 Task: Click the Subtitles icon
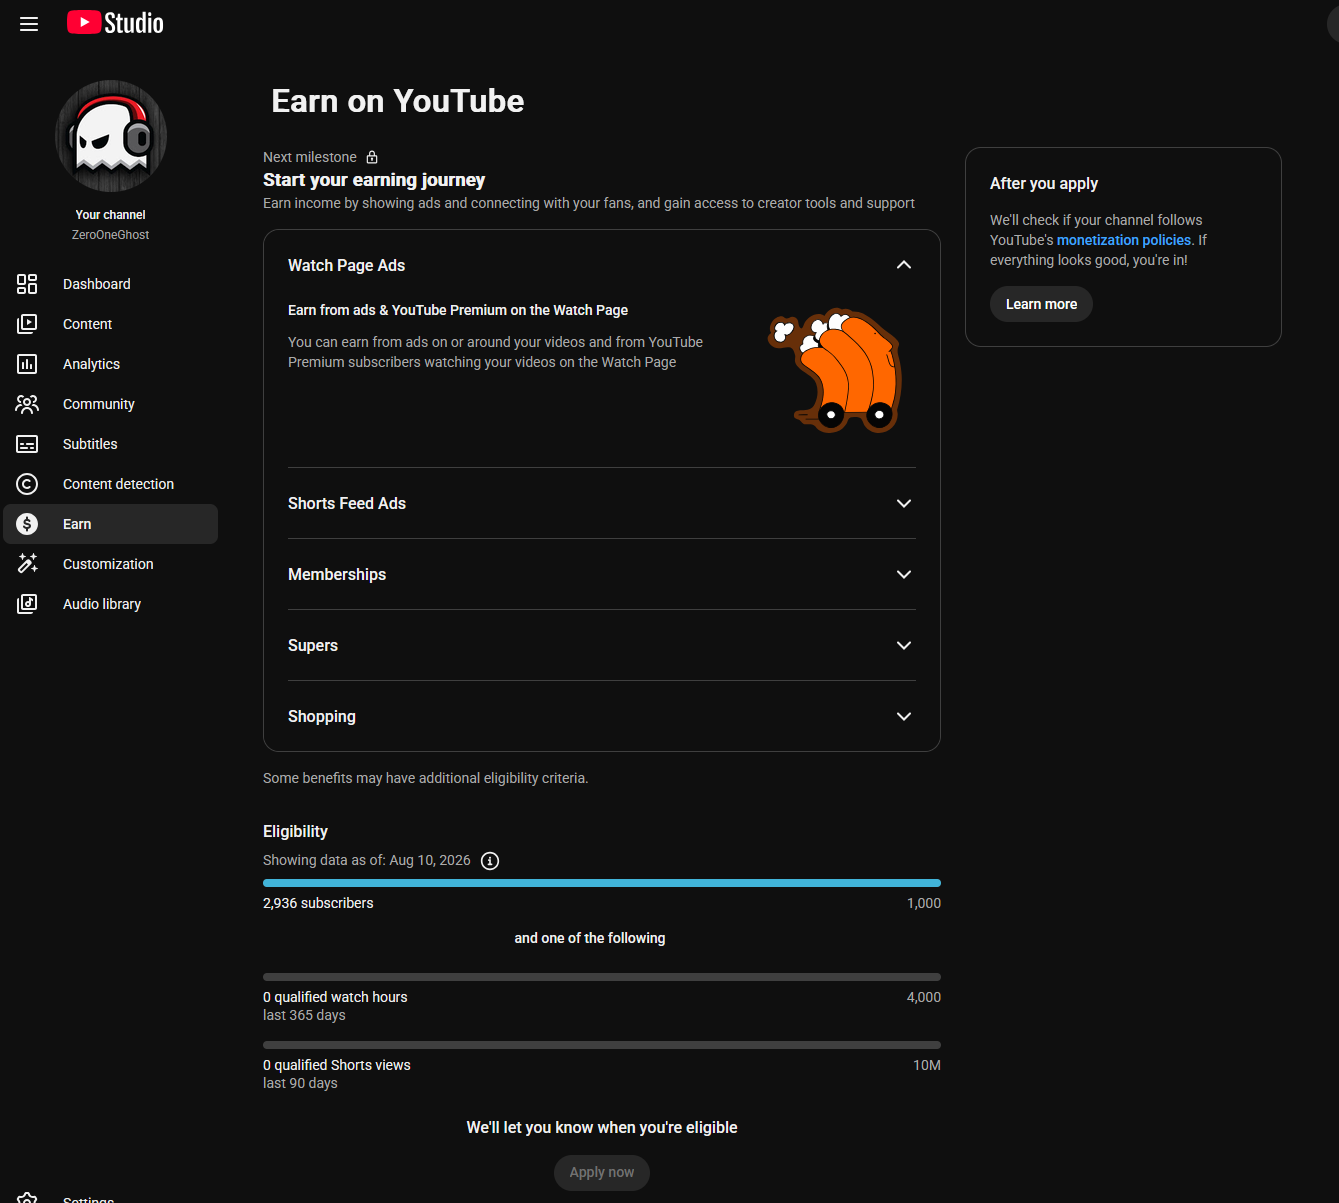(27, 444)
